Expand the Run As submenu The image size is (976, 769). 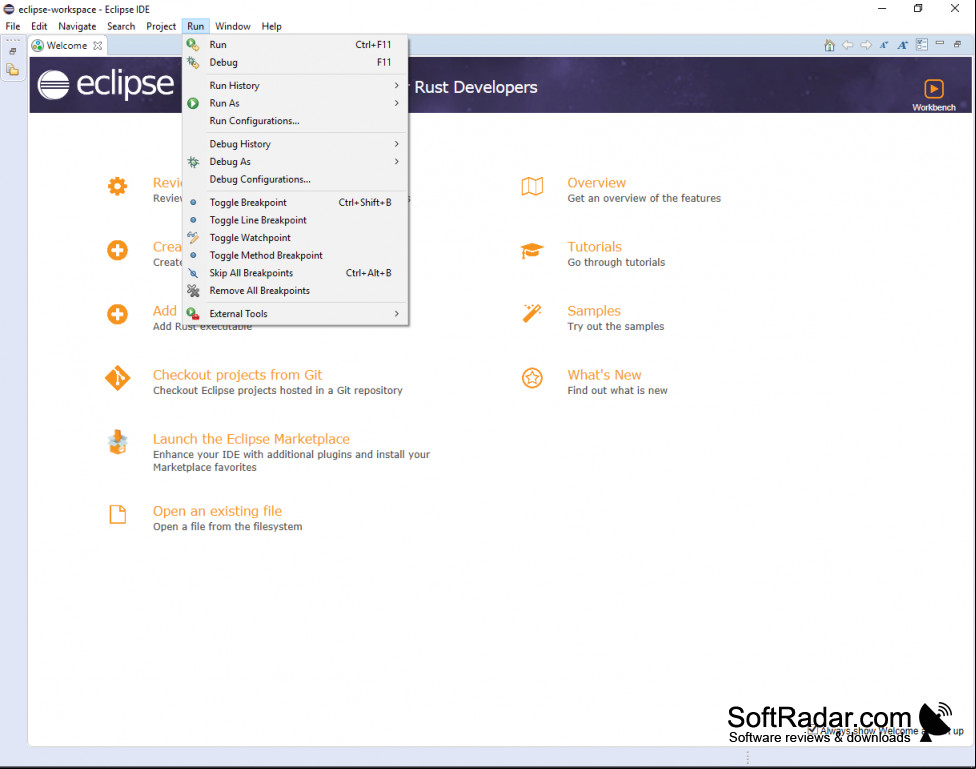click(296, 103)
